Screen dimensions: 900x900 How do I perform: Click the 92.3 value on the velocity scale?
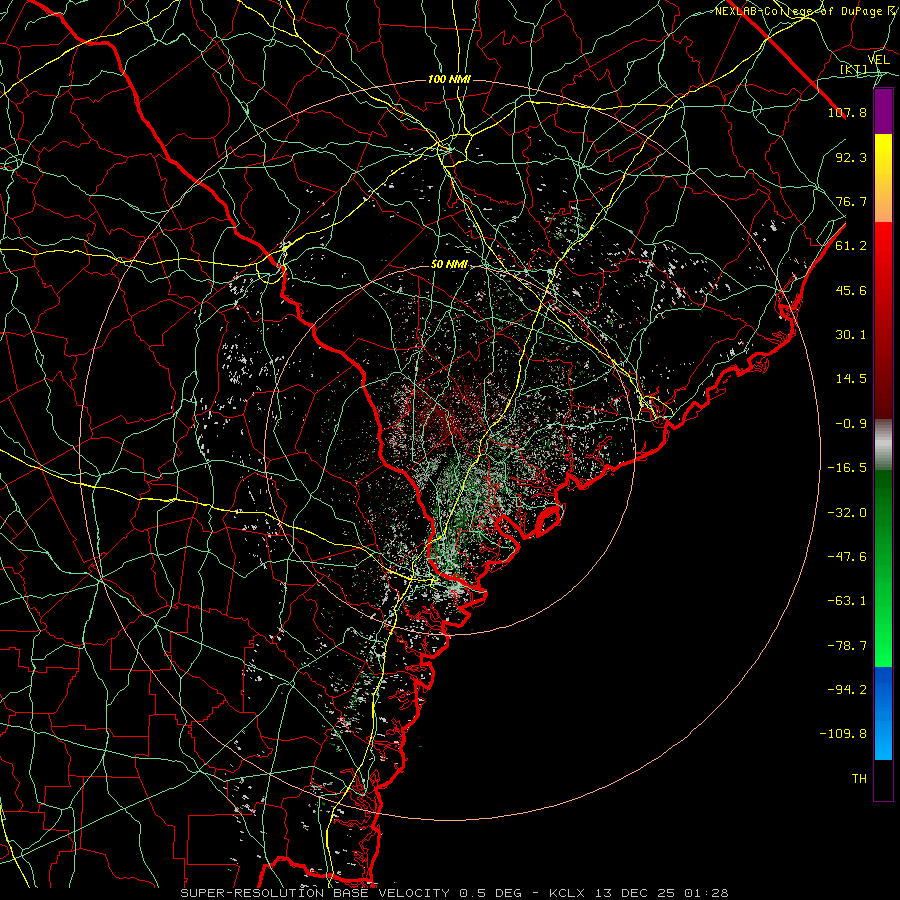(851, 157)
